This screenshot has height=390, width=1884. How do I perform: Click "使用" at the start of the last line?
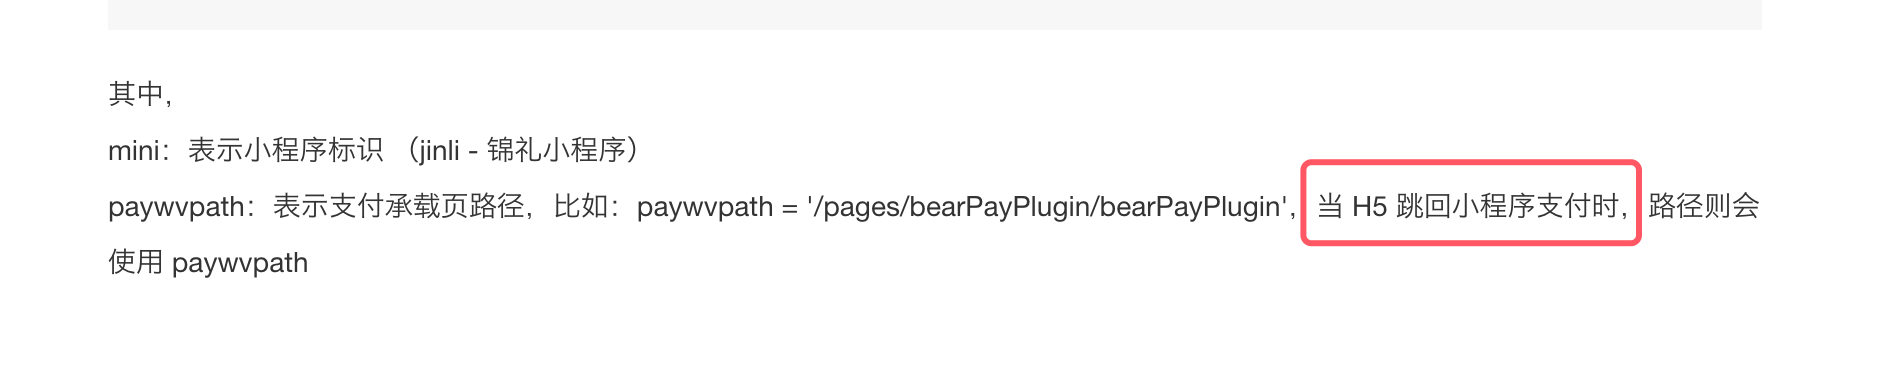tap(136, 262)
